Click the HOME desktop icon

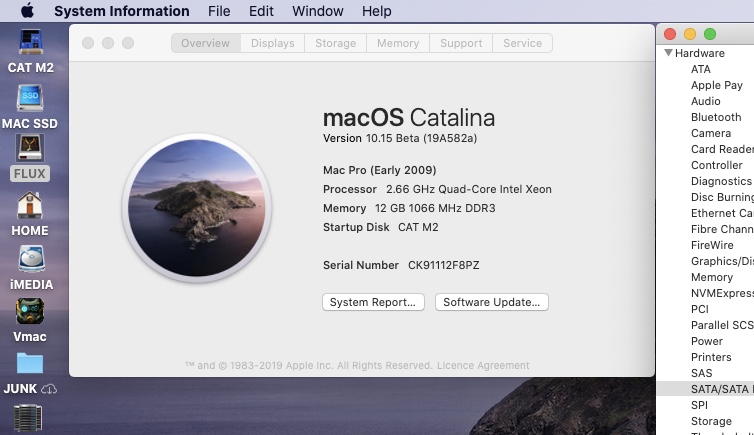[x=30, y=205]
